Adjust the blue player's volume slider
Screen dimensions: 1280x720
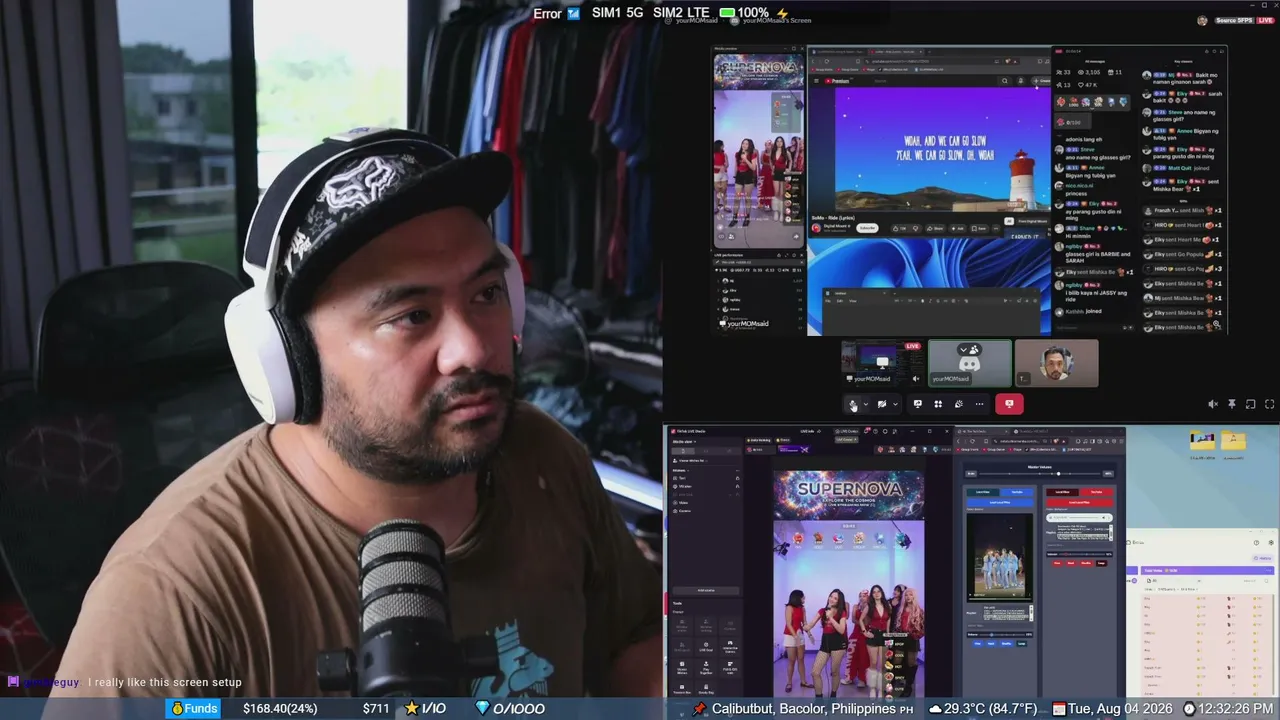[x=1004, y=634]
